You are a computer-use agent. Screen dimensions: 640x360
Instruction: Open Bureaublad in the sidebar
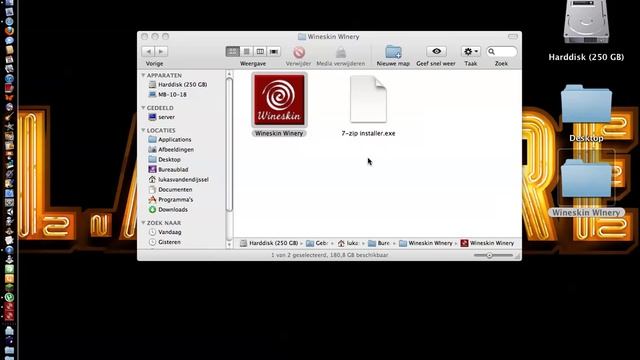click(x=168, y=169)
